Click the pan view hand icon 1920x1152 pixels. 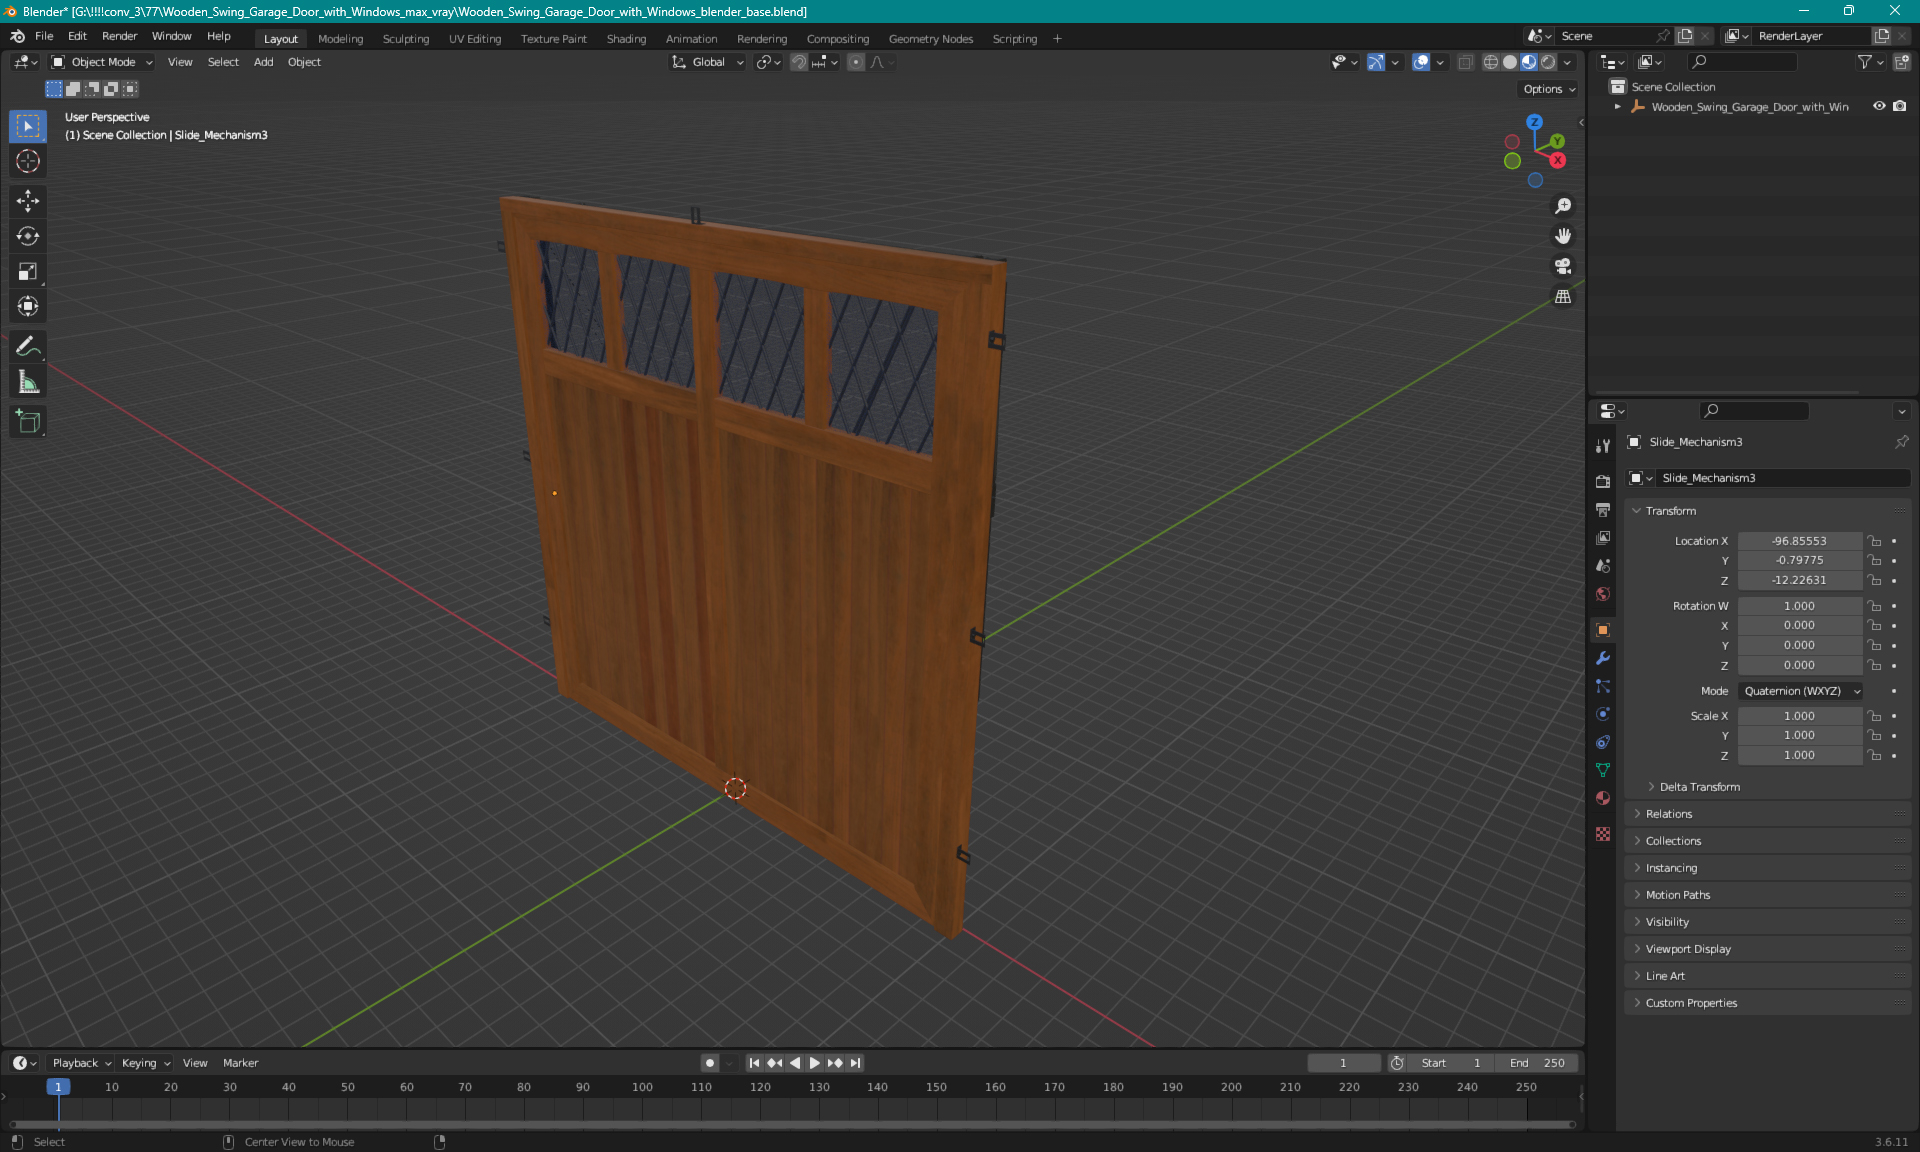point(1563,236)
